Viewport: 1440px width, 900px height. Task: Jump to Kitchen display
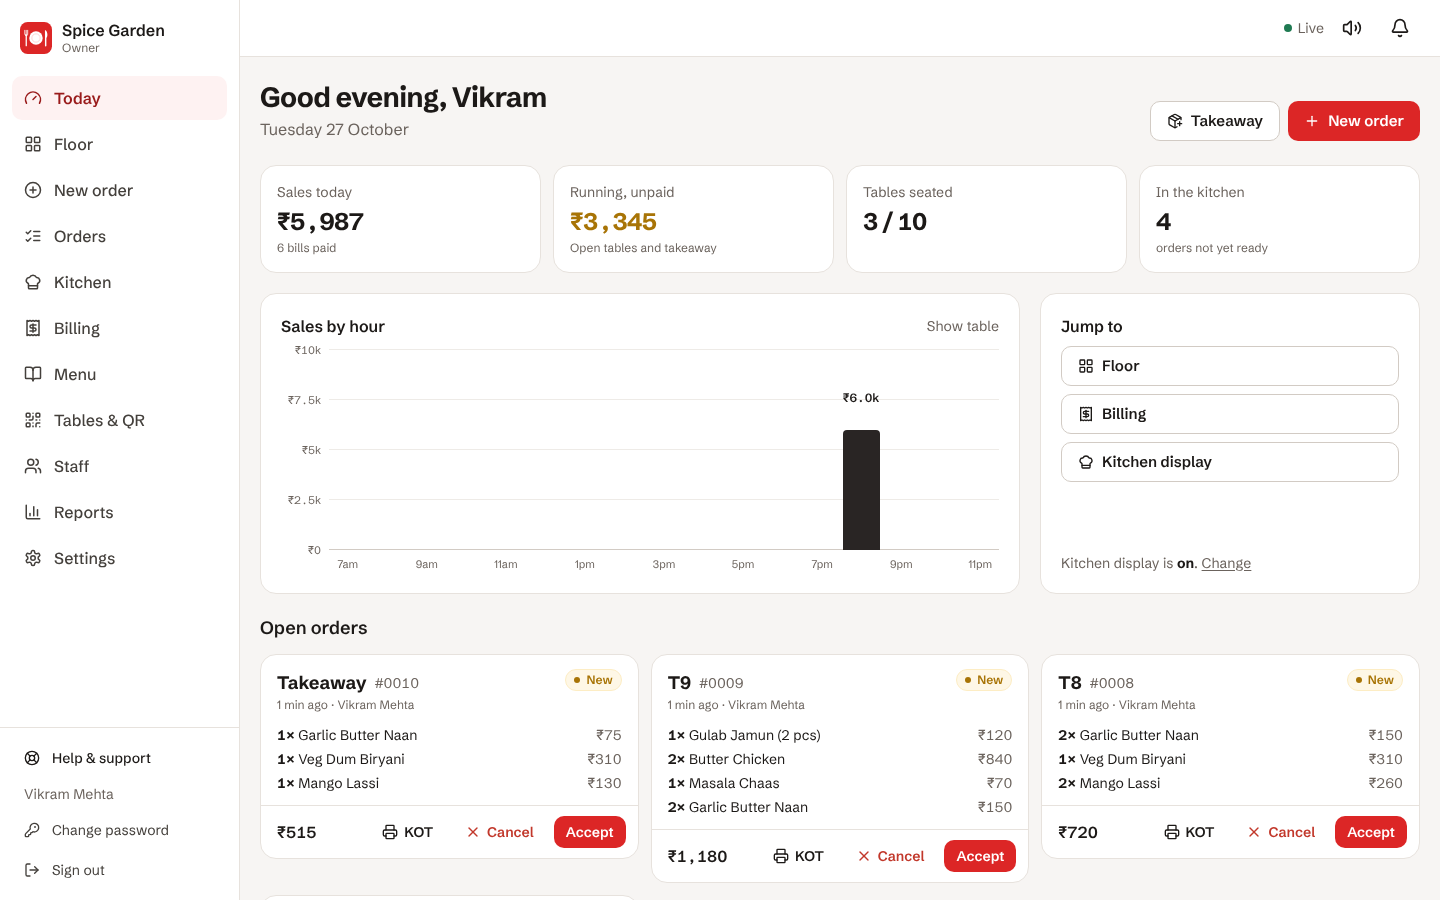pos(1230,462)
